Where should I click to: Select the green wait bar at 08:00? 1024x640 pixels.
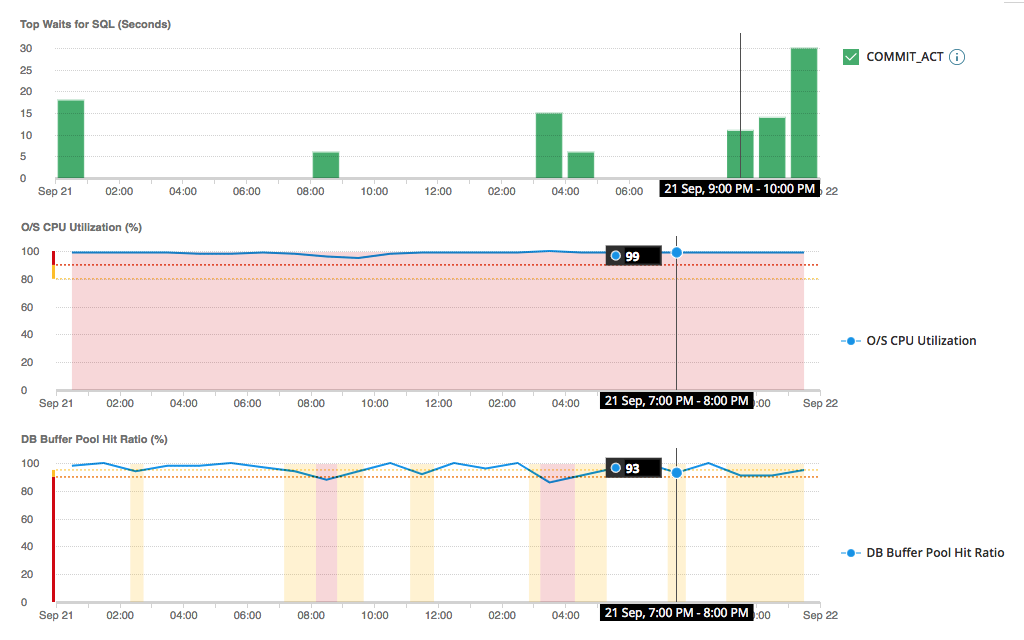(326, 165)
